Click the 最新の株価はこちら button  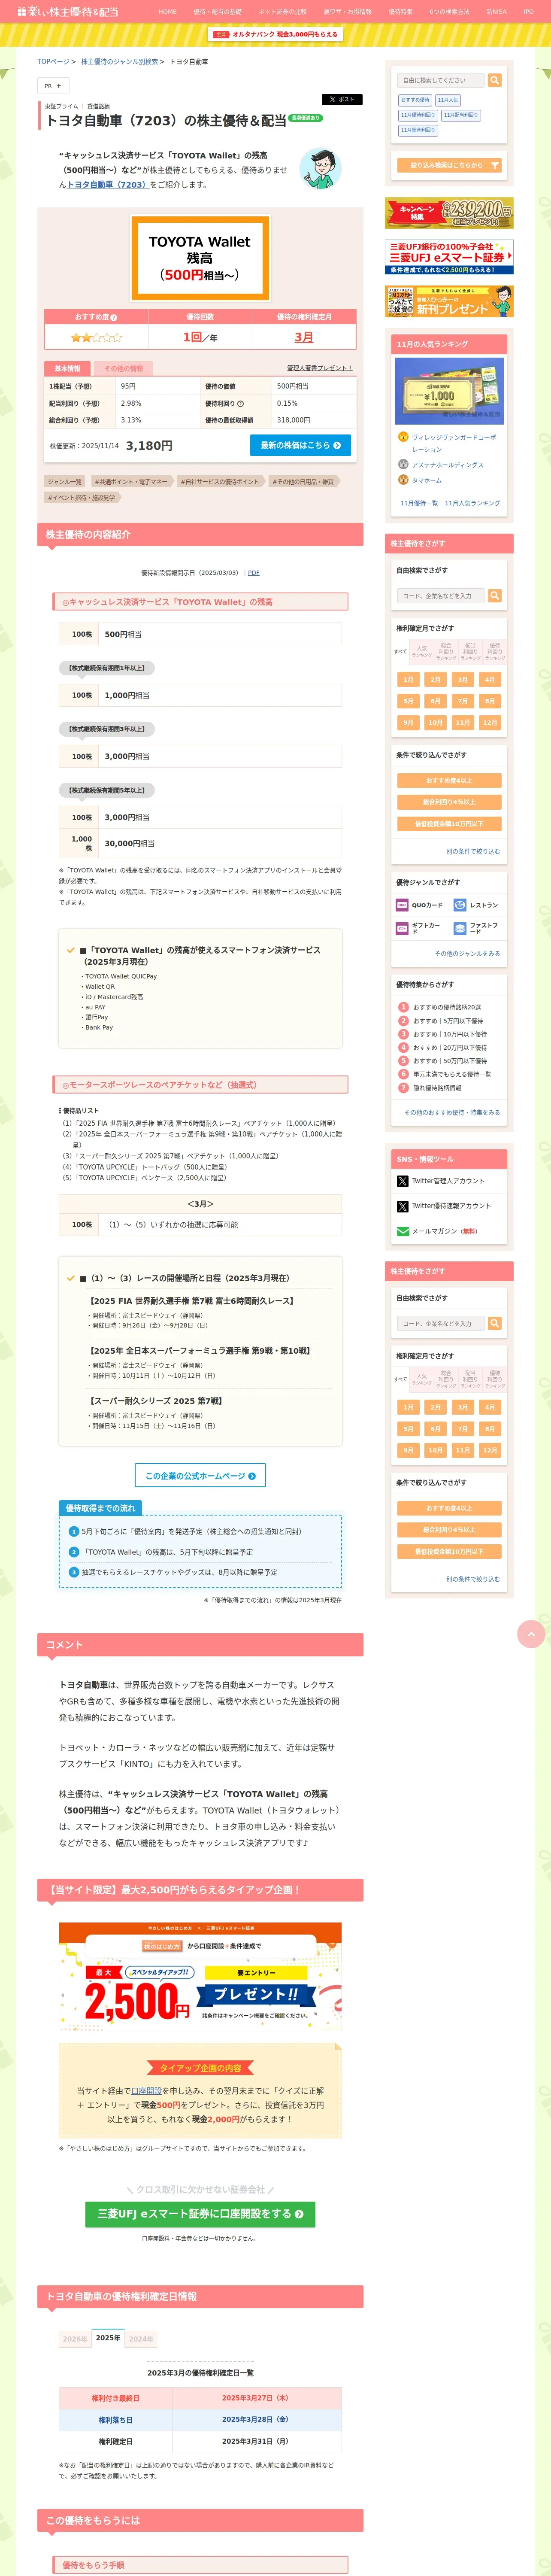(x=300, y=445)
